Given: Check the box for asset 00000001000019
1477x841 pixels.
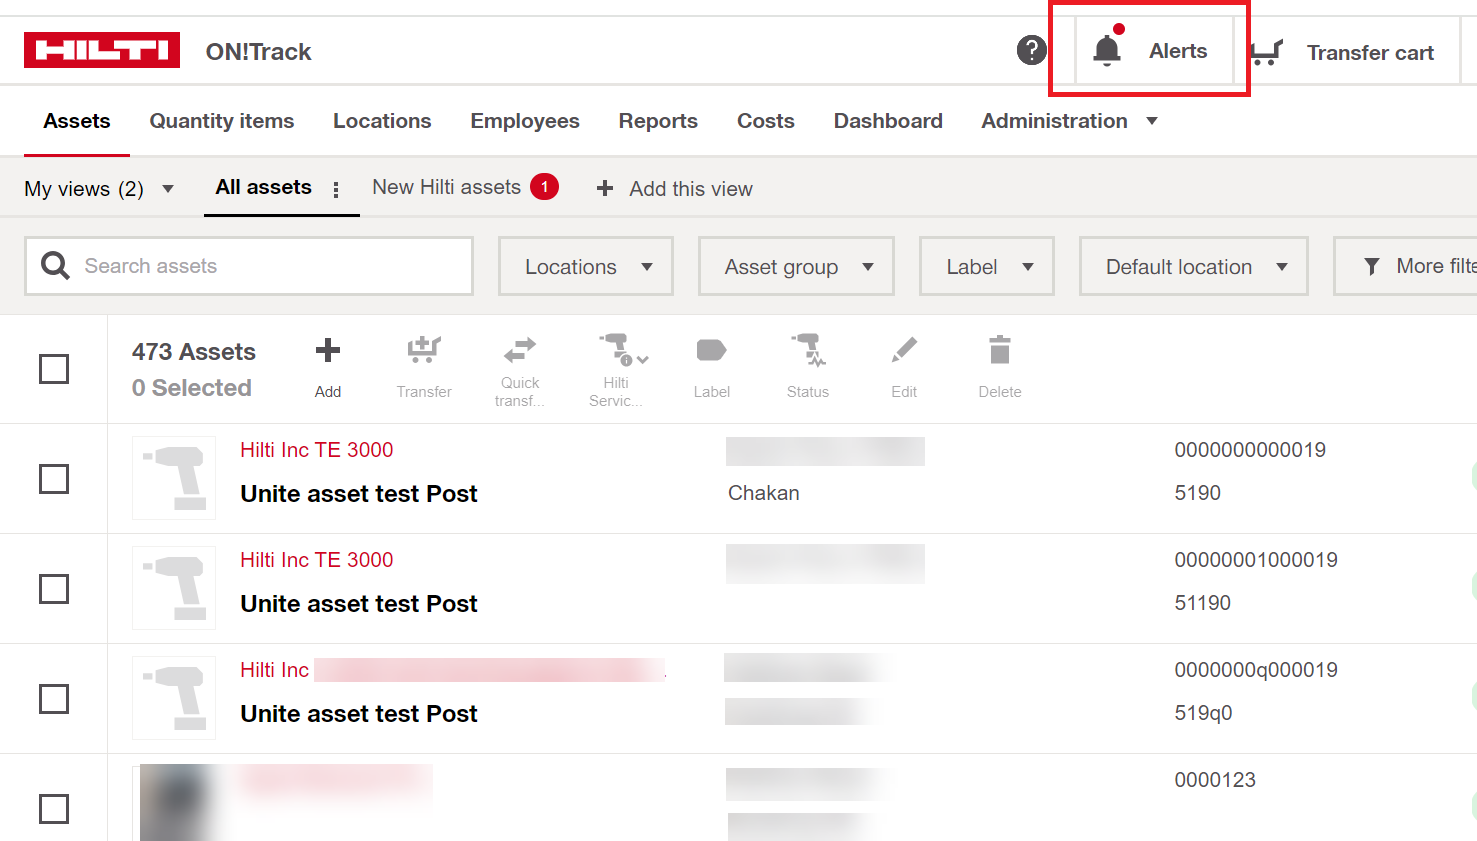Looking at the screenshot, I should click(54, 589).
